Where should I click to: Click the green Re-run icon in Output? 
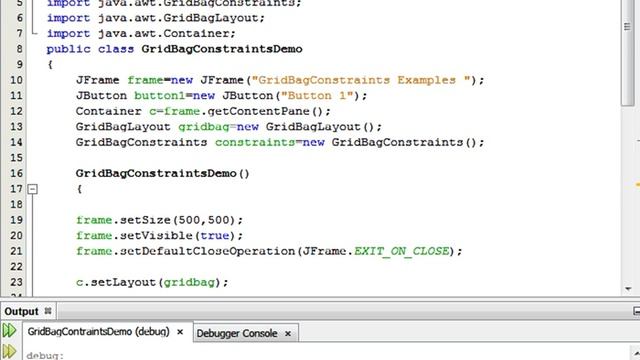tap(9, 330)
